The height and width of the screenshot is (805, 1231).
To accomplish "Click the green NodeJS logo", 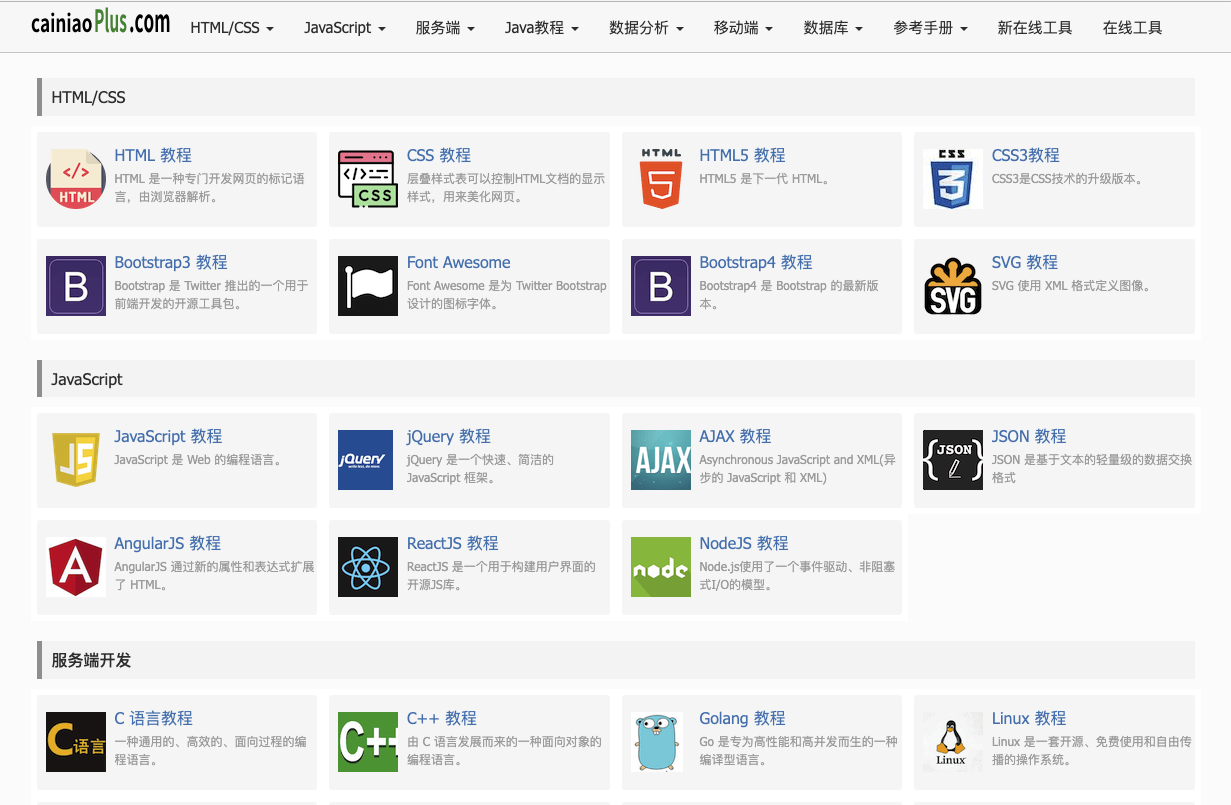I will (x=661, y=567).
